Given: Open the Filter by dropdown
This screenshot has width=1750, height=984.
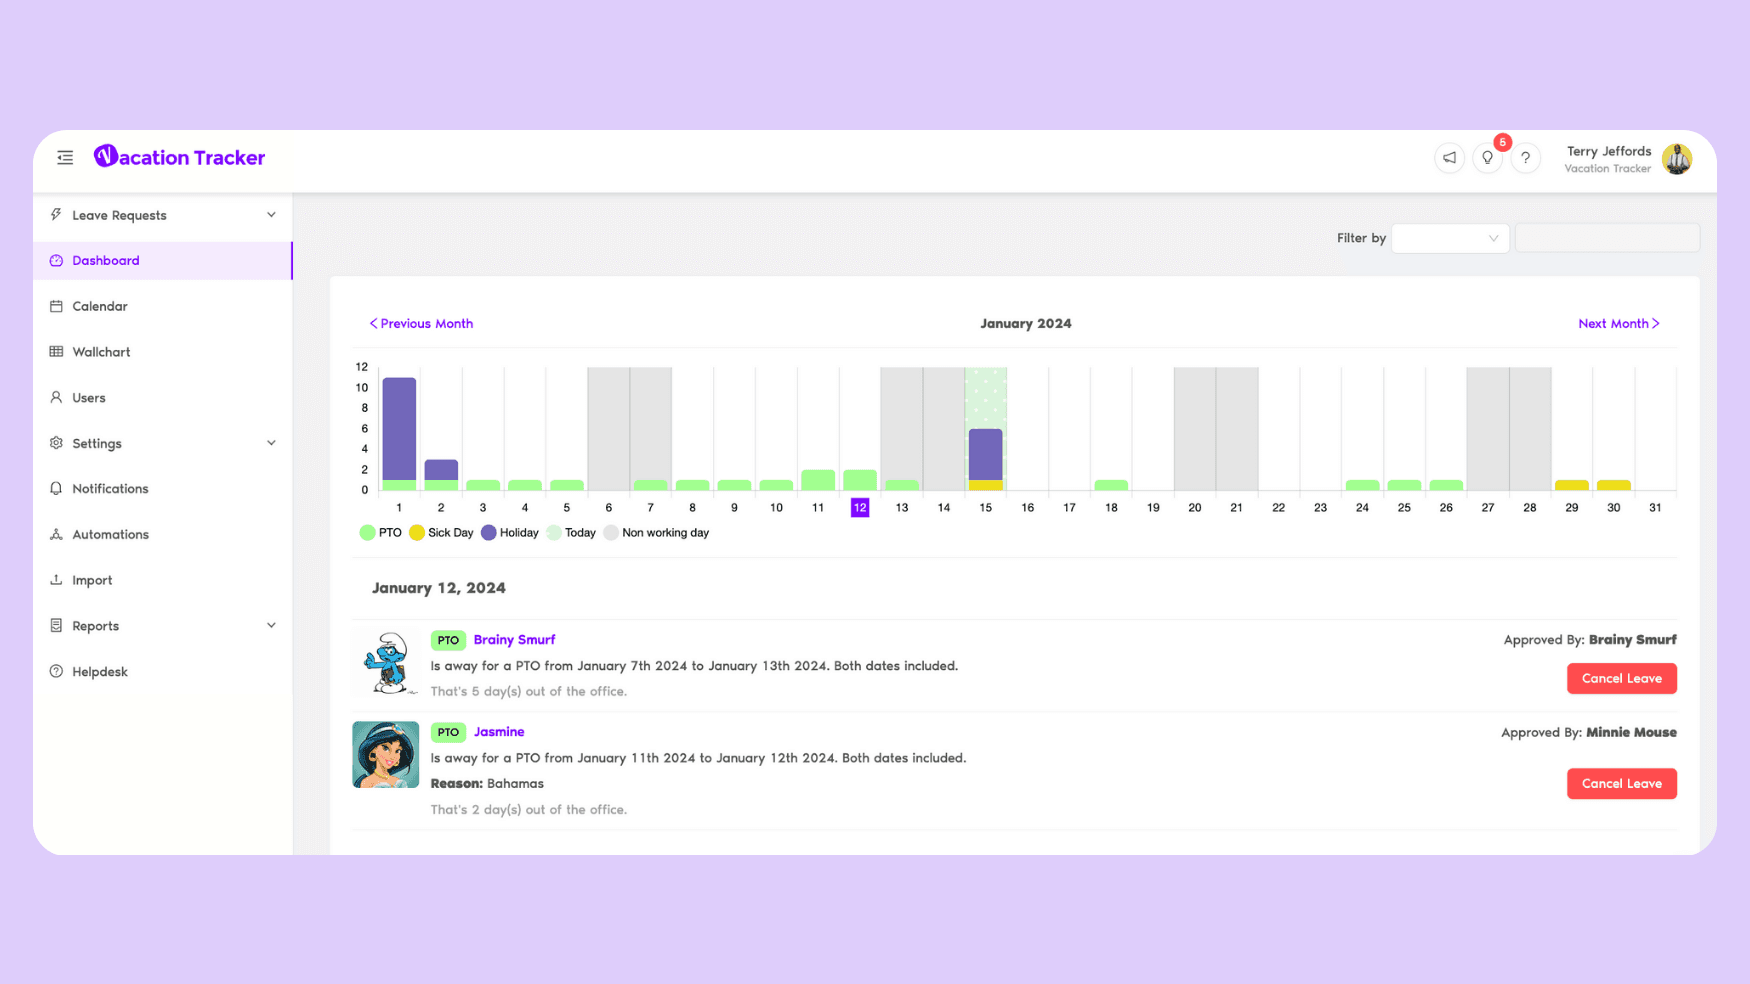Looking at the screenshot, I should [1450, 238].
